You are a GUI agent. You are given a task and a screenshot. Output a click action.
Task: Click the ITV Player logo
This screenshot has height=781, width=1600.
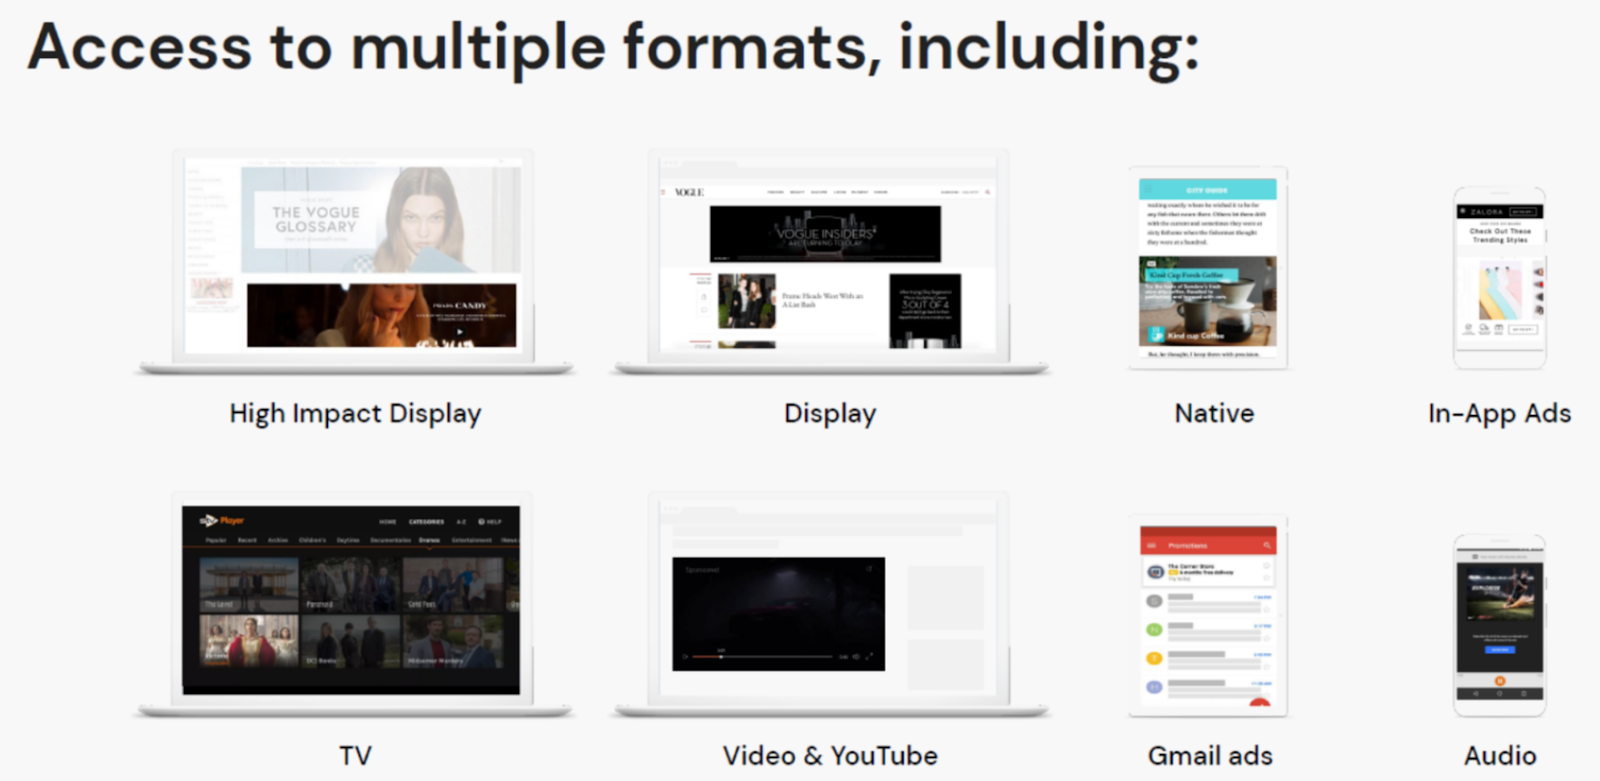point(221,521)
